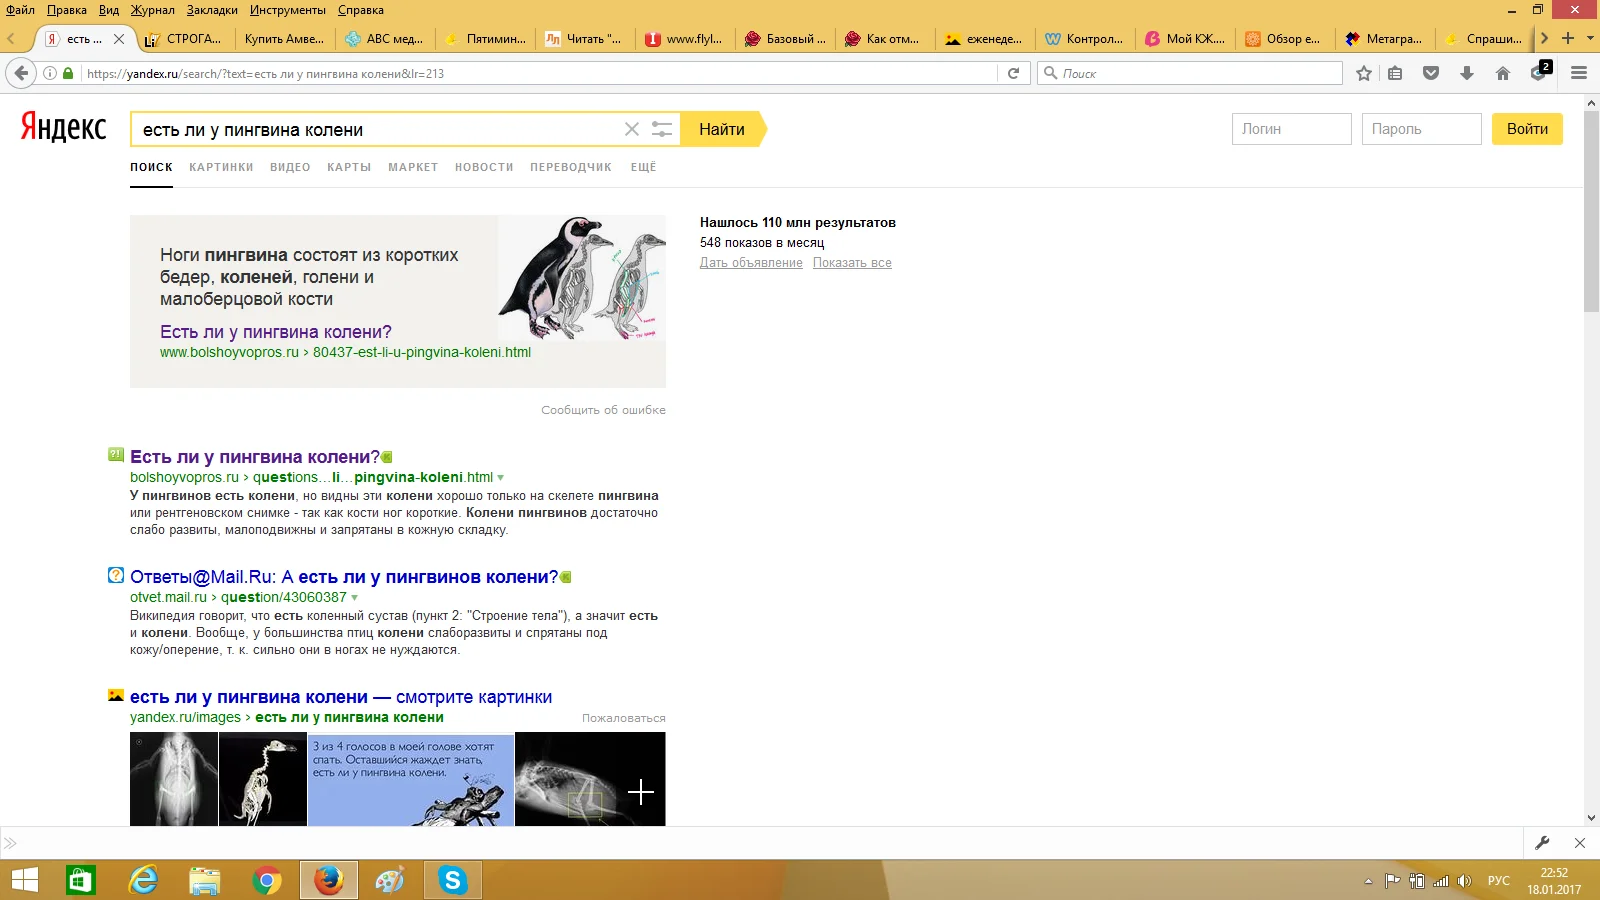Switch to the СТРОГА... browser tab
The height and width of the screenshot is (900, 1600).
[x=186, y=39]
